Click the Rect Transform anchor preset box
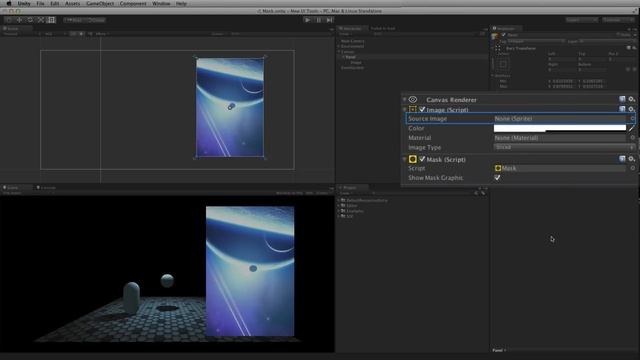Image resolution: width=640 pixels, height=360 pixels. point(503,64)
